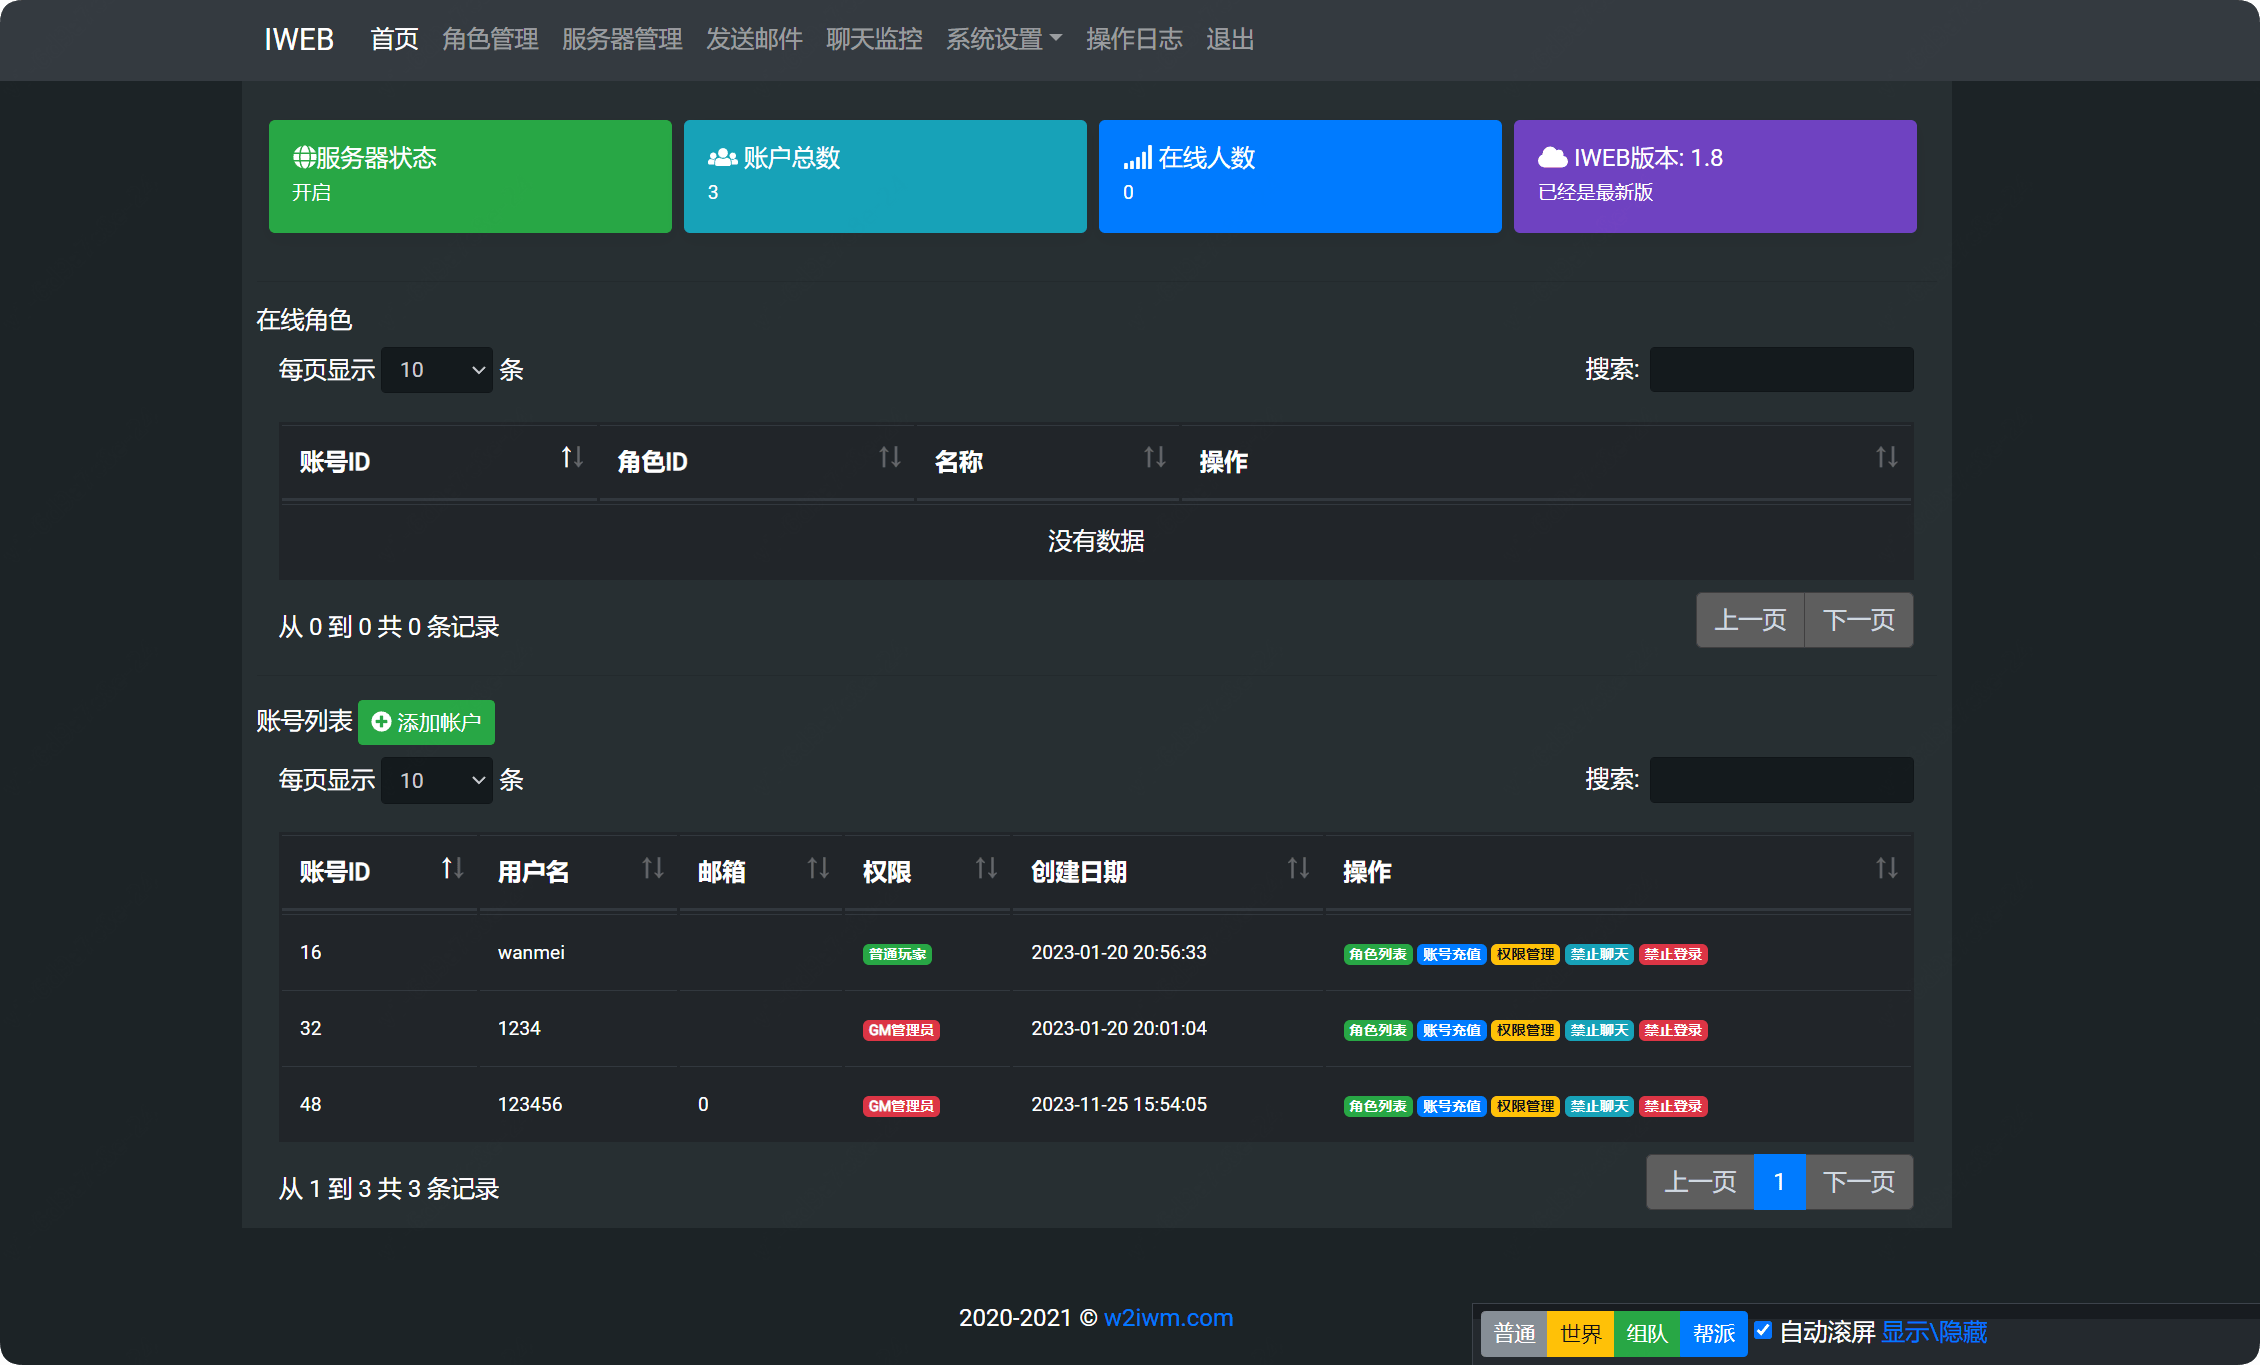Click the yellow 权限管理 tag for user 1234

pos(1525,1030)
